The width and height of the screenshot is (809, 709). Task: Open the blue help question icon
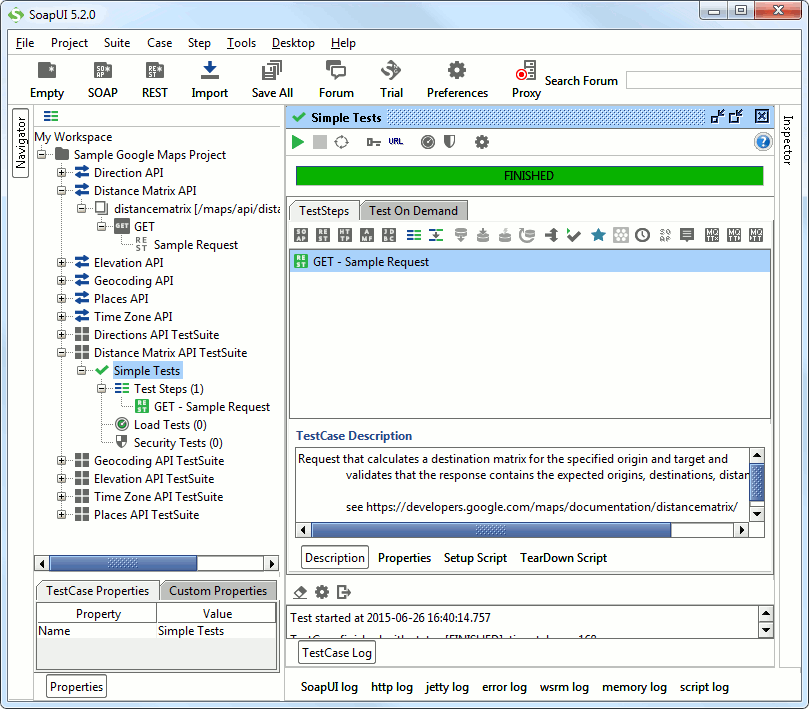tap(763, 142)
